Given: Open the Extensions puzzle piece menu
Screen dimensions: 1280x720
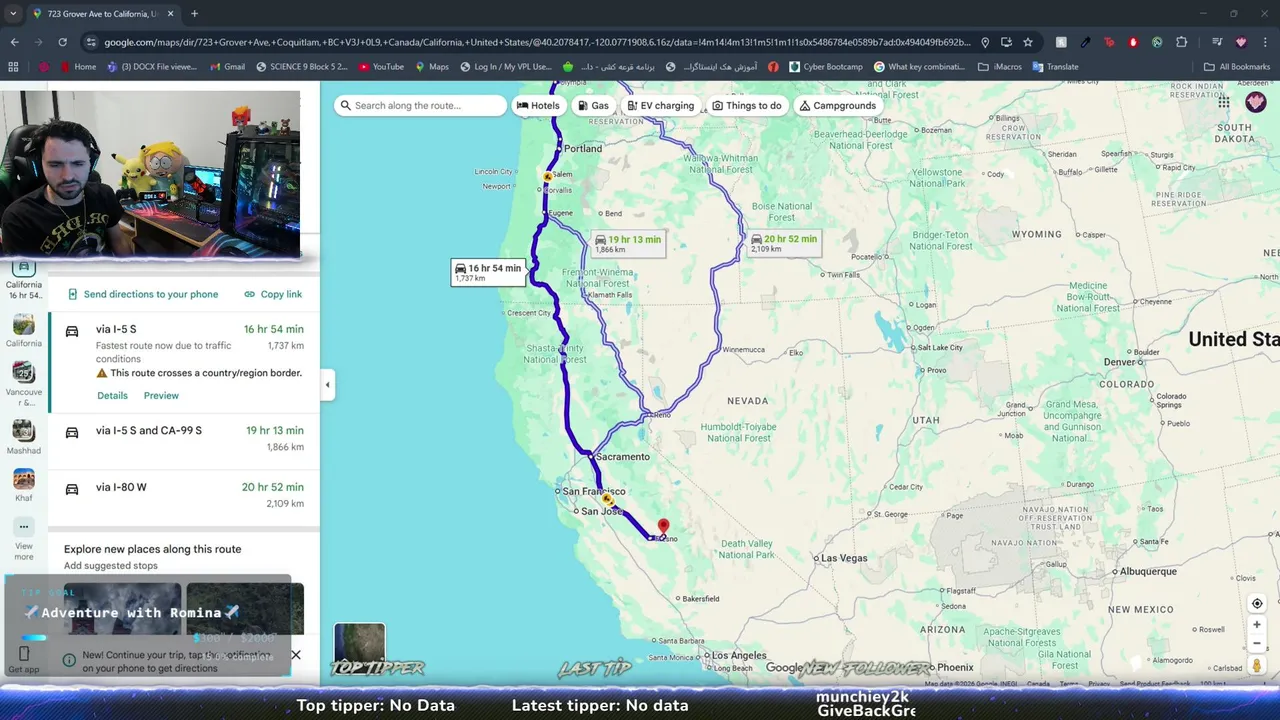Looking at the screenshot, I should coord(1181,42).
